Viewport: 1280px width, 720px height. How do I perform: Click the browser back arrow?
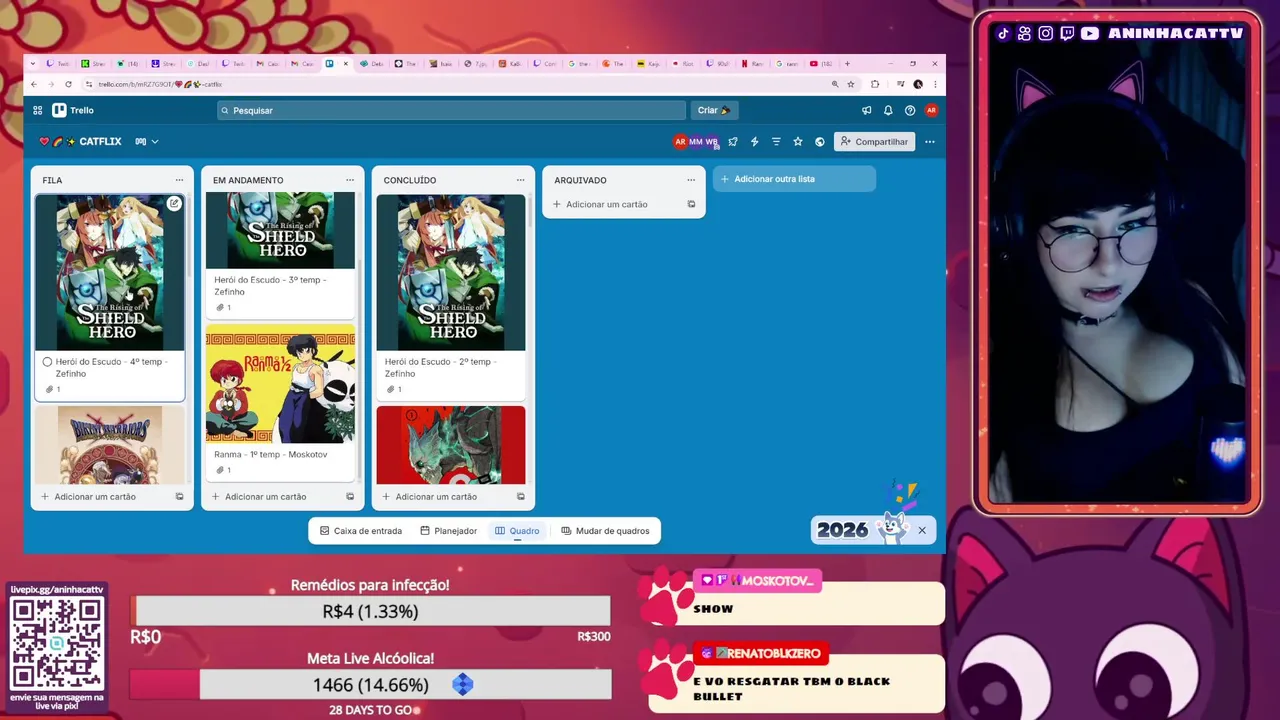(34, 84)
